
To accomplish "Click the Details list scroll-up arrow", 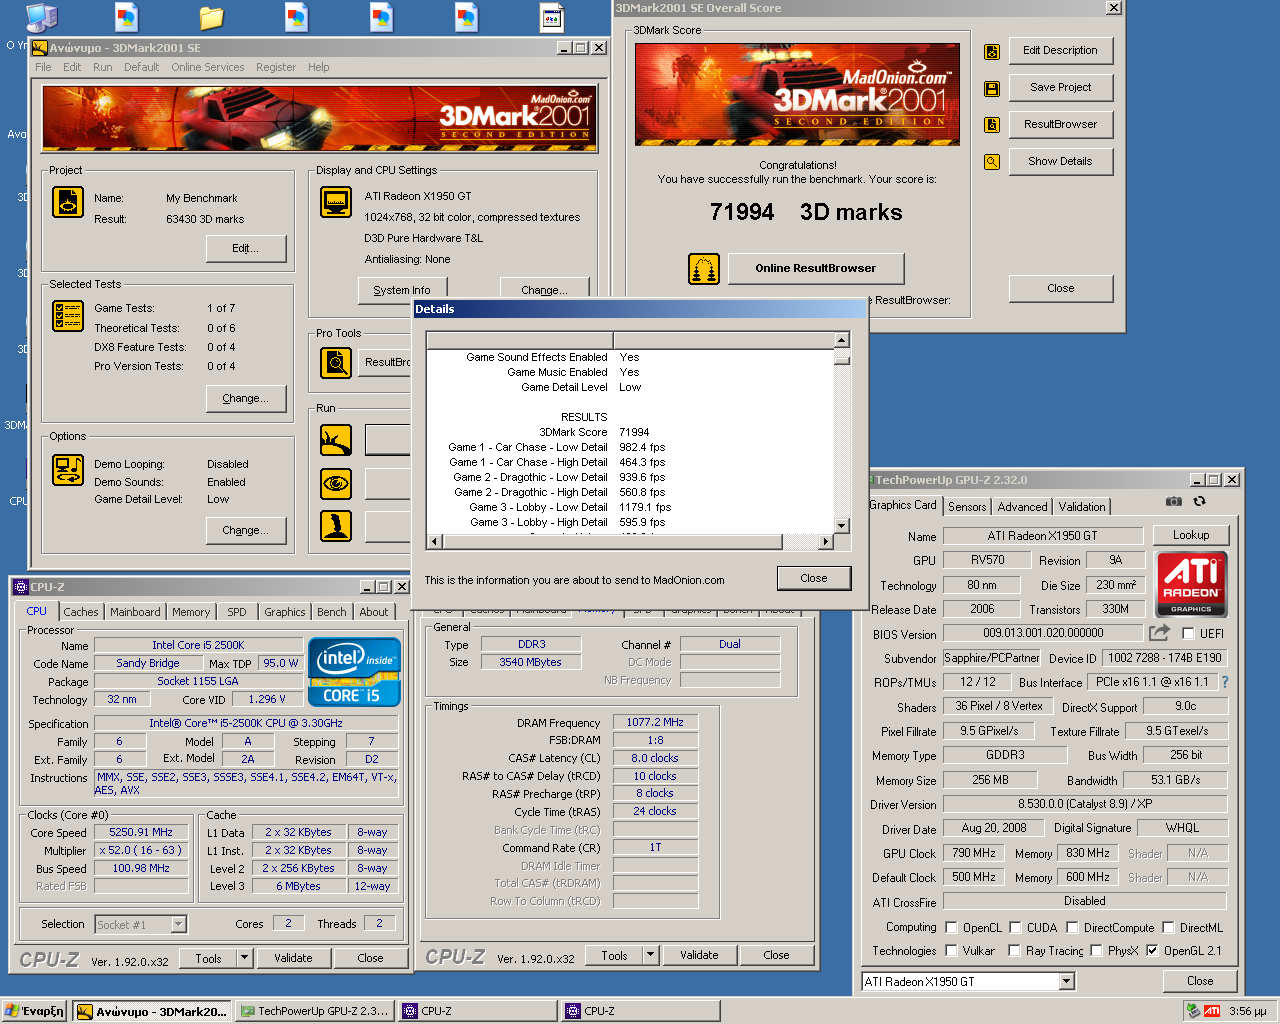I will click(842, 340).
